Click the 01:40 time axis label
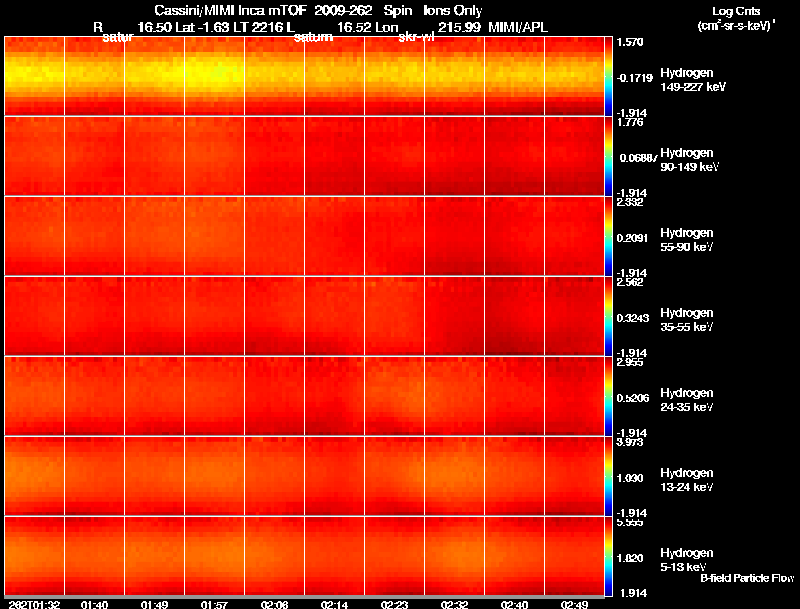 click(x=94, y=605)
